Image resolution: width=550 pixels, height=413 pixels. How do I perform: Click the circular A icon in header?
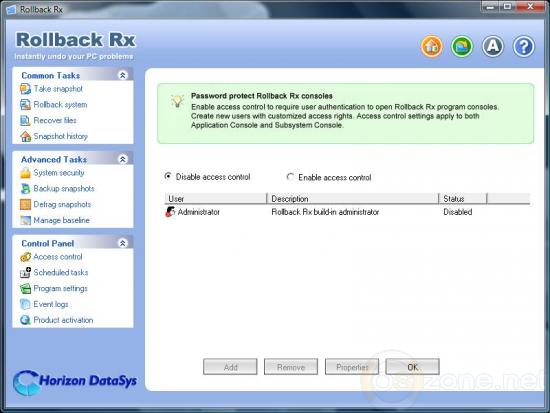(493, 46)
